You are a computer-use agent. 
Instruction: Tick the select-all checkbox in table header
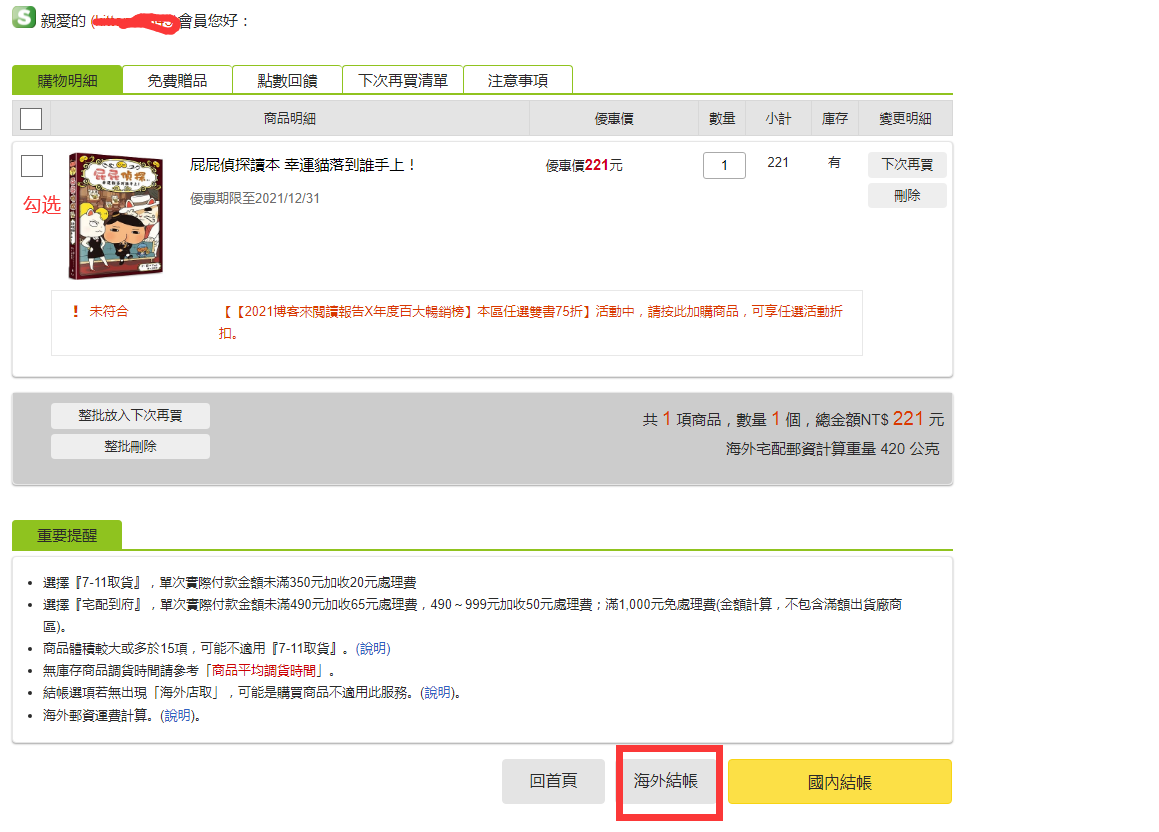click(31, 119)
